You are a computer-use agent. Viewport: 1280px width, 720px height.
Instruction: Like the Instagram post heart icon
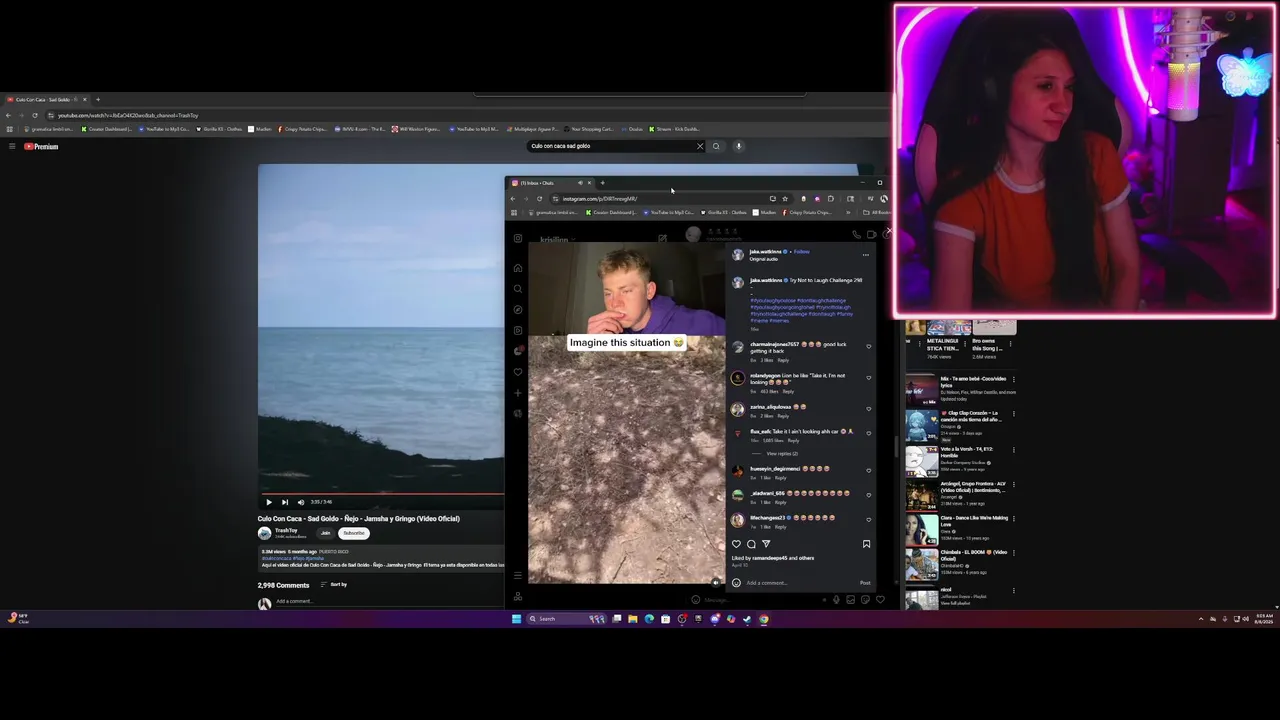point(737,544)
